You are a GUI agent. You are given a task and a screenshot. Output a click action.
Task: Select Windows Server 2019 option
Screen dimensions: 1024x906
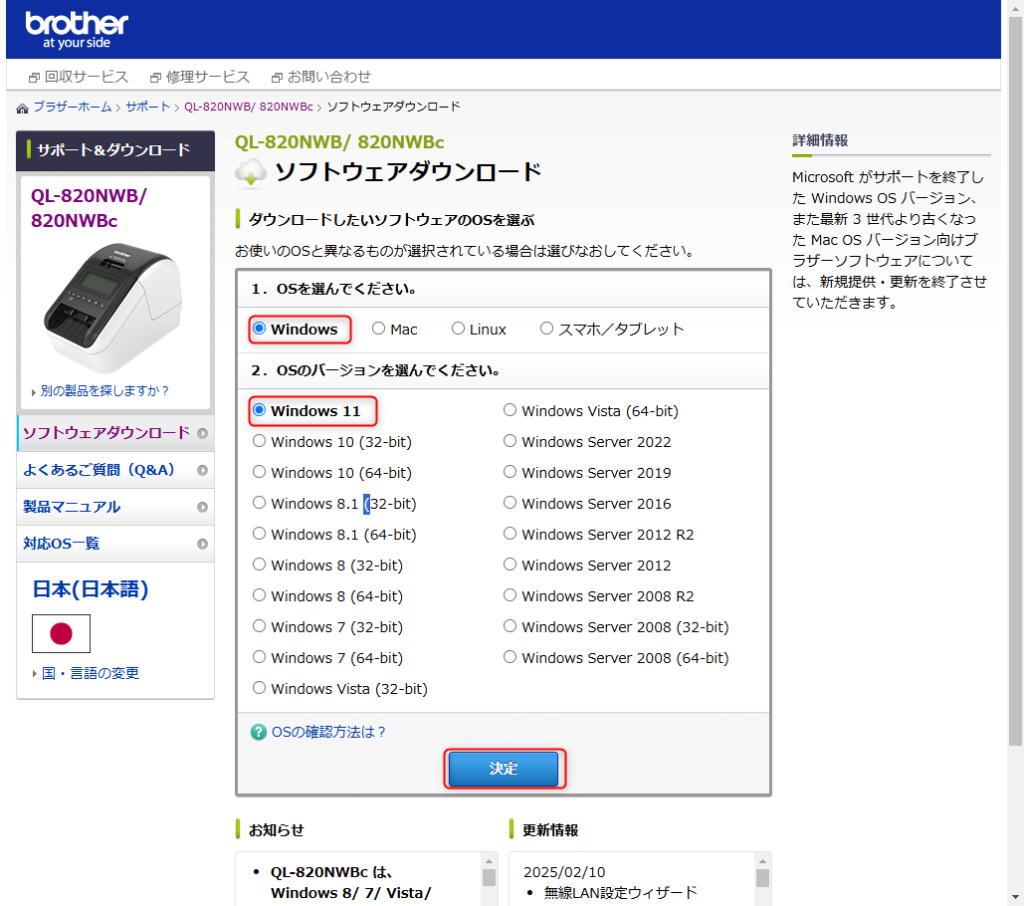pos(509,472)
